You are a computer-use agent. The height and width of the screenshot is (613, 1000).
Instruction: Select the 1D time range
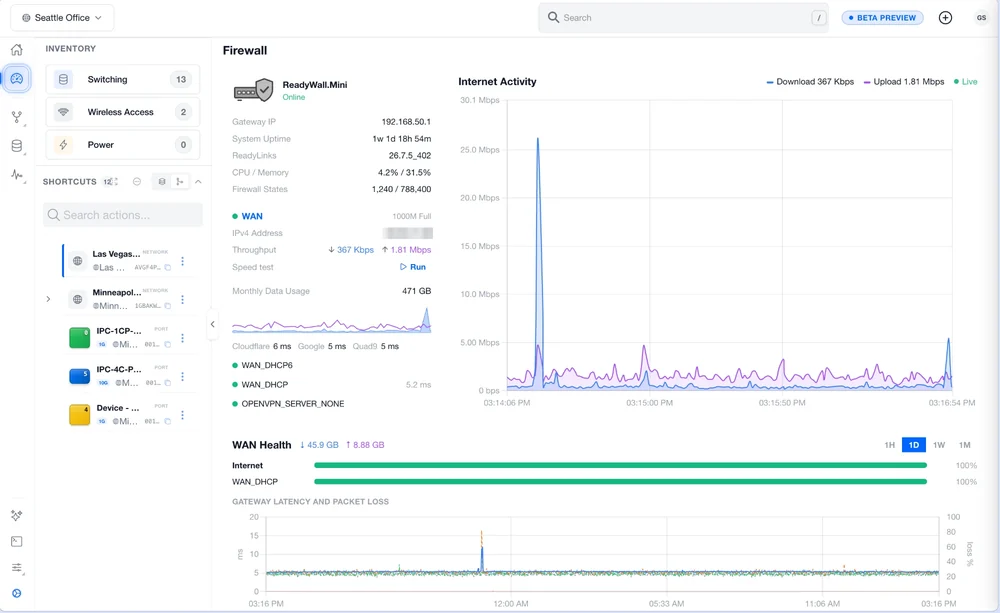point(914,445)
